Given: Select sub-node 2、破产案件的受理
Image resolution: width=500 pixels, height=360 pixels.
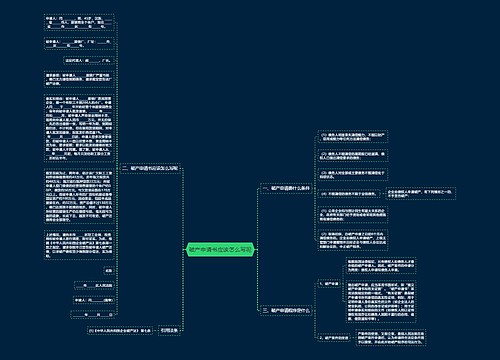Looking at the screenshot, I should pos(334,338).
